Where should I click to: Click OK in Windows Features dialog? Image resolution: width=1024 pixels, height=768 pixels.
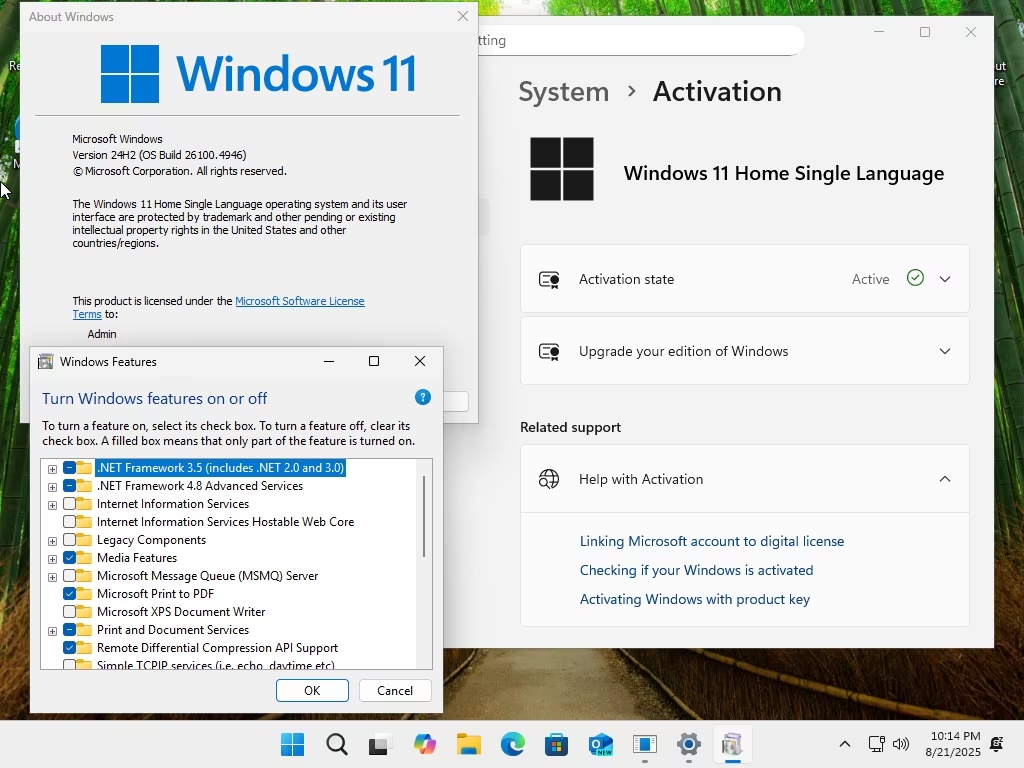[x=312, y=690]
